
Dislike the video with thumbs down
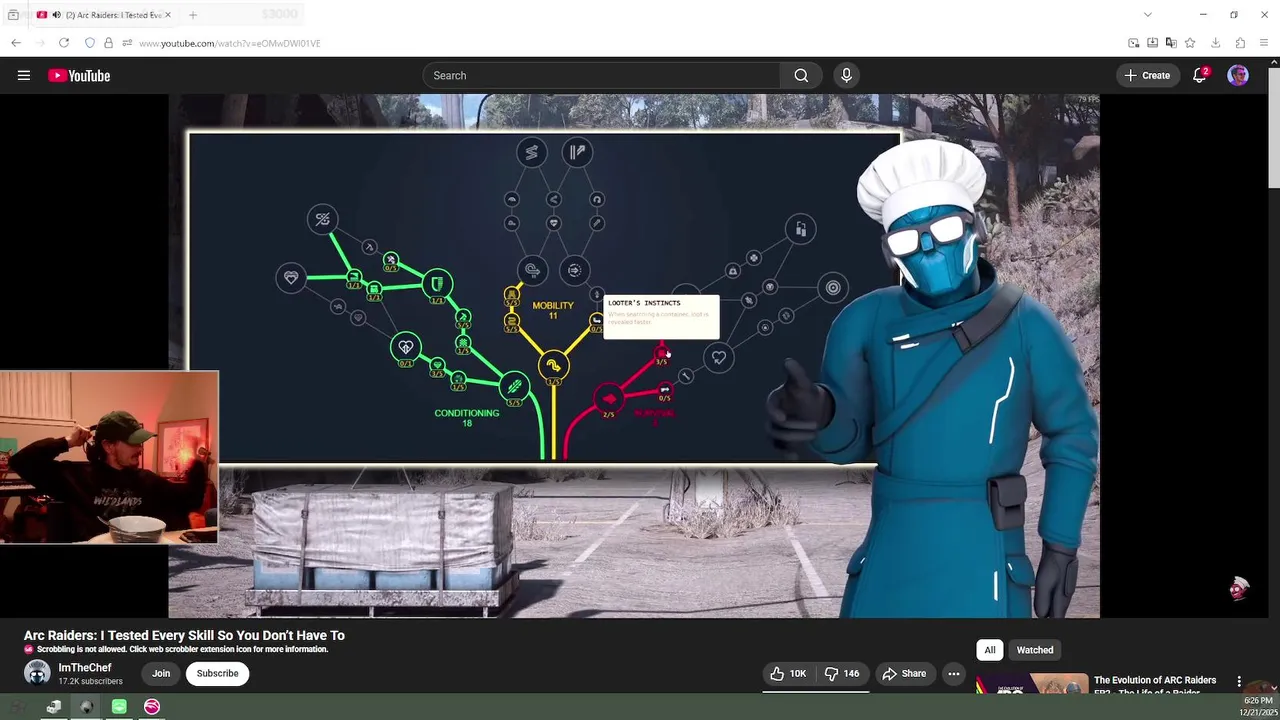(841, 674)
